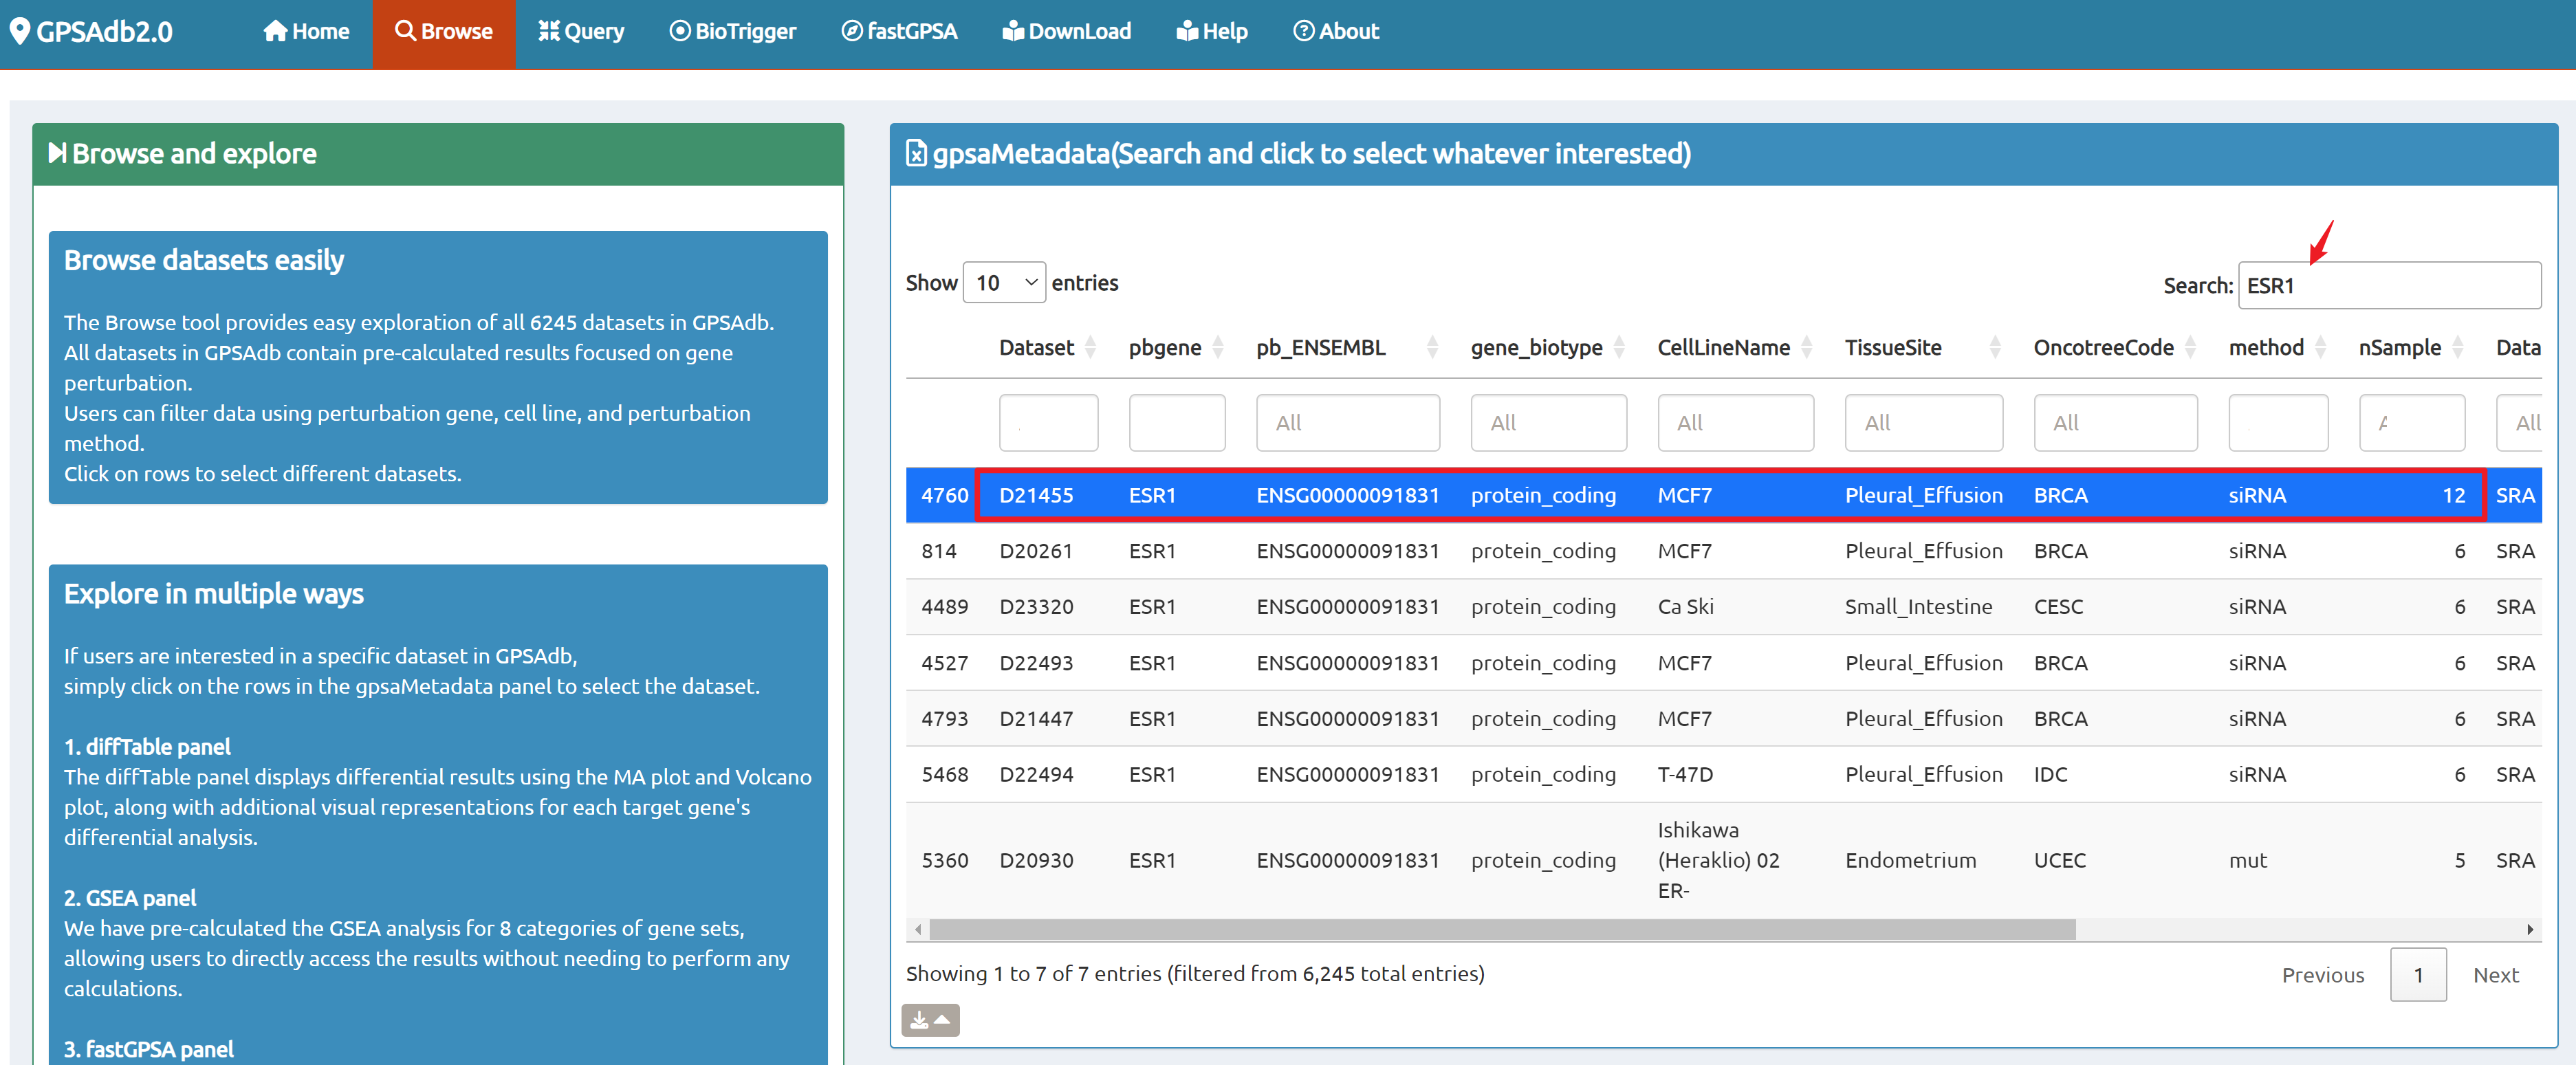Click the pbgene column filter box
The image size is (2576, 1065).
tap(1177, 423)
